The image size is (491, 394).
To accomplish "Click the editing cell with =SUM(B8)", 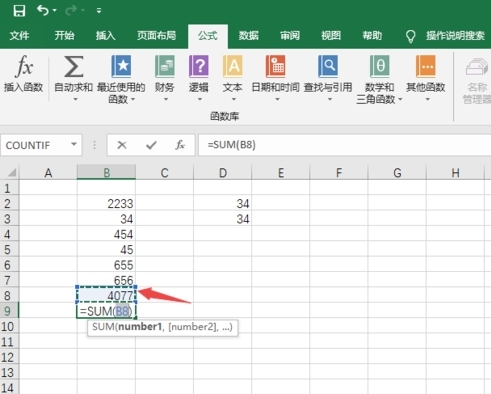I will tap(106, 311).
